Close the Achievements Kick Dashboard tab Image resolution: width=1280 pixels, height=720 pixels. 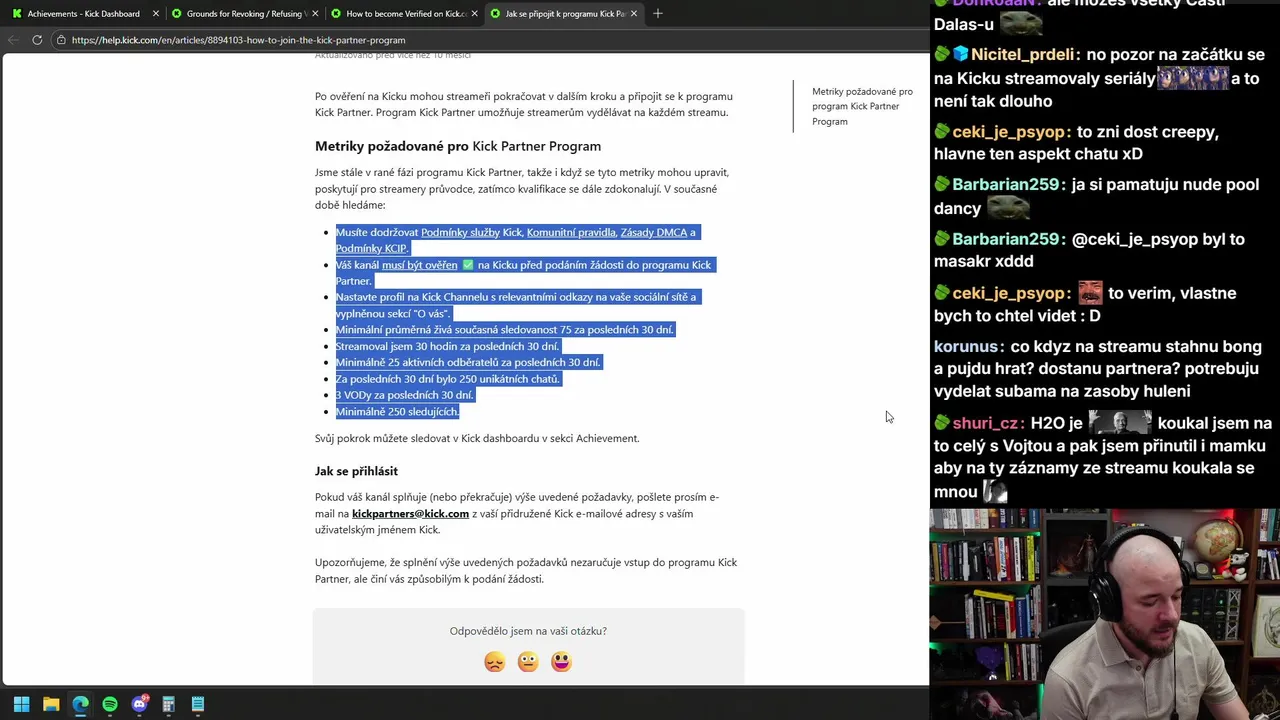(155, 14)
